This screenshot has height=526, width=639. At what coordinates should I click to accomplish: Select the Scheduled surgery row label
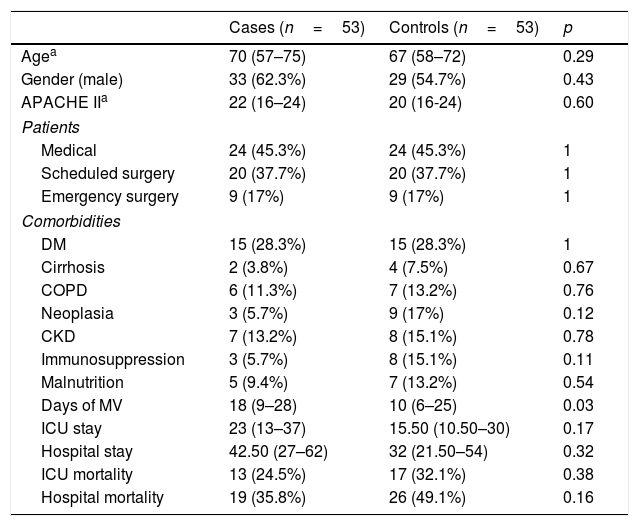(x=108, y=174)
